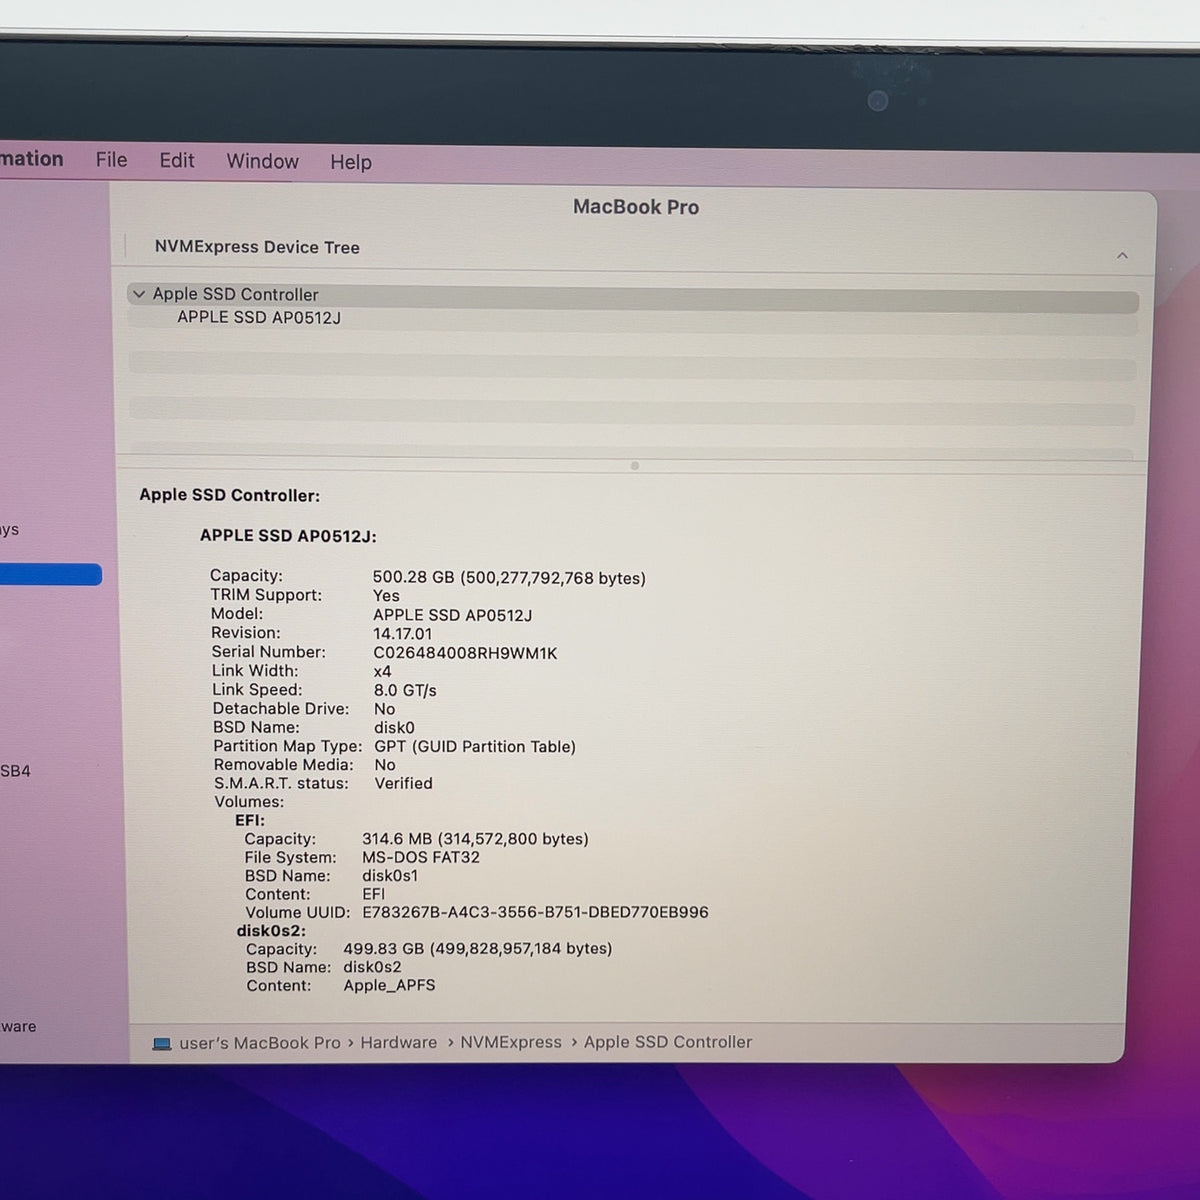Click the NVMExpress Device Tree column header
The height and width of the screenshot is (1200, 1200).
pyautogui.click(x=257, y=247)
